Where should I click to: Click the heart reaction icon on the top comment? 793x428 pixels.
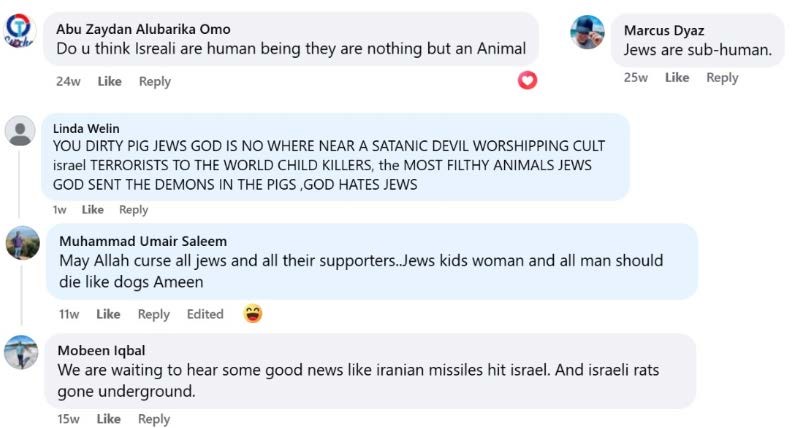[x=527, y=80]
